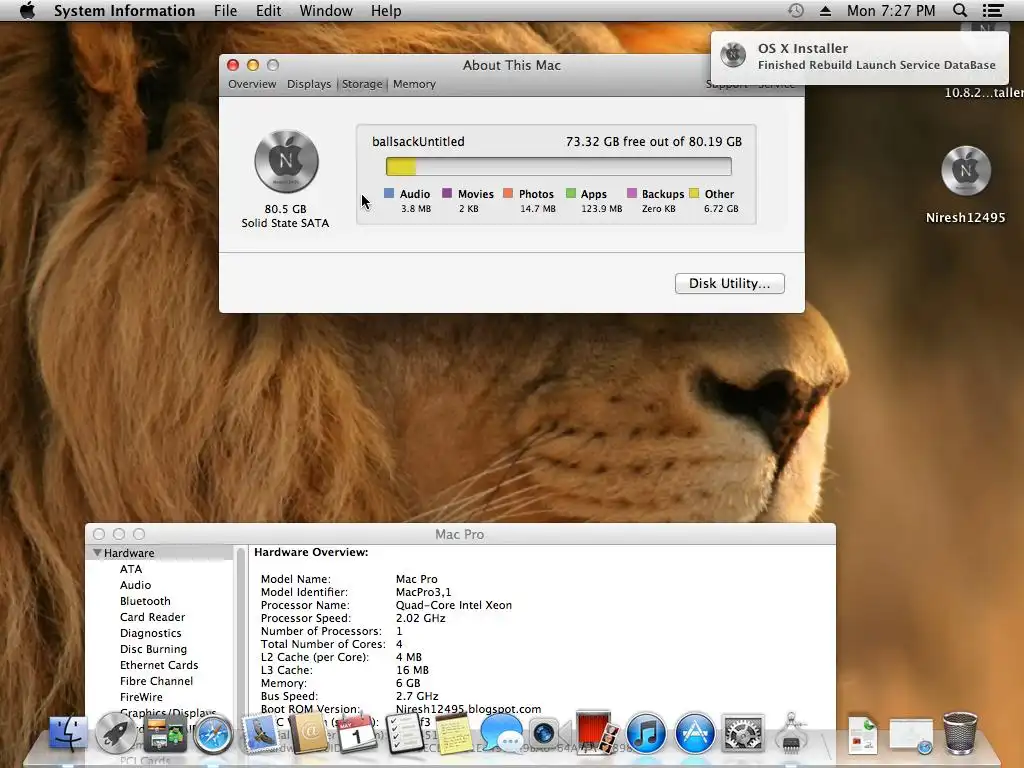Viewport: 1024px width, 768px height.
Task: Click the OS X Installer notification icon
Action: coord(733,55)
